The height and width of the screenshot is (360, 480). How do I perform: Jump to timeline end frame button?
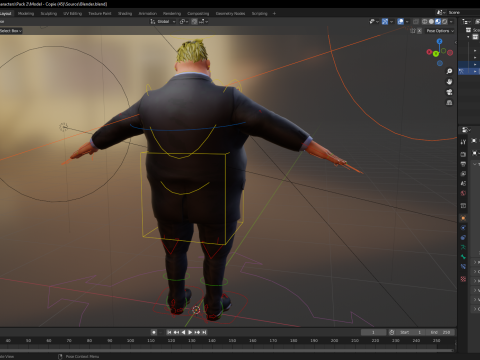(204, 332)
